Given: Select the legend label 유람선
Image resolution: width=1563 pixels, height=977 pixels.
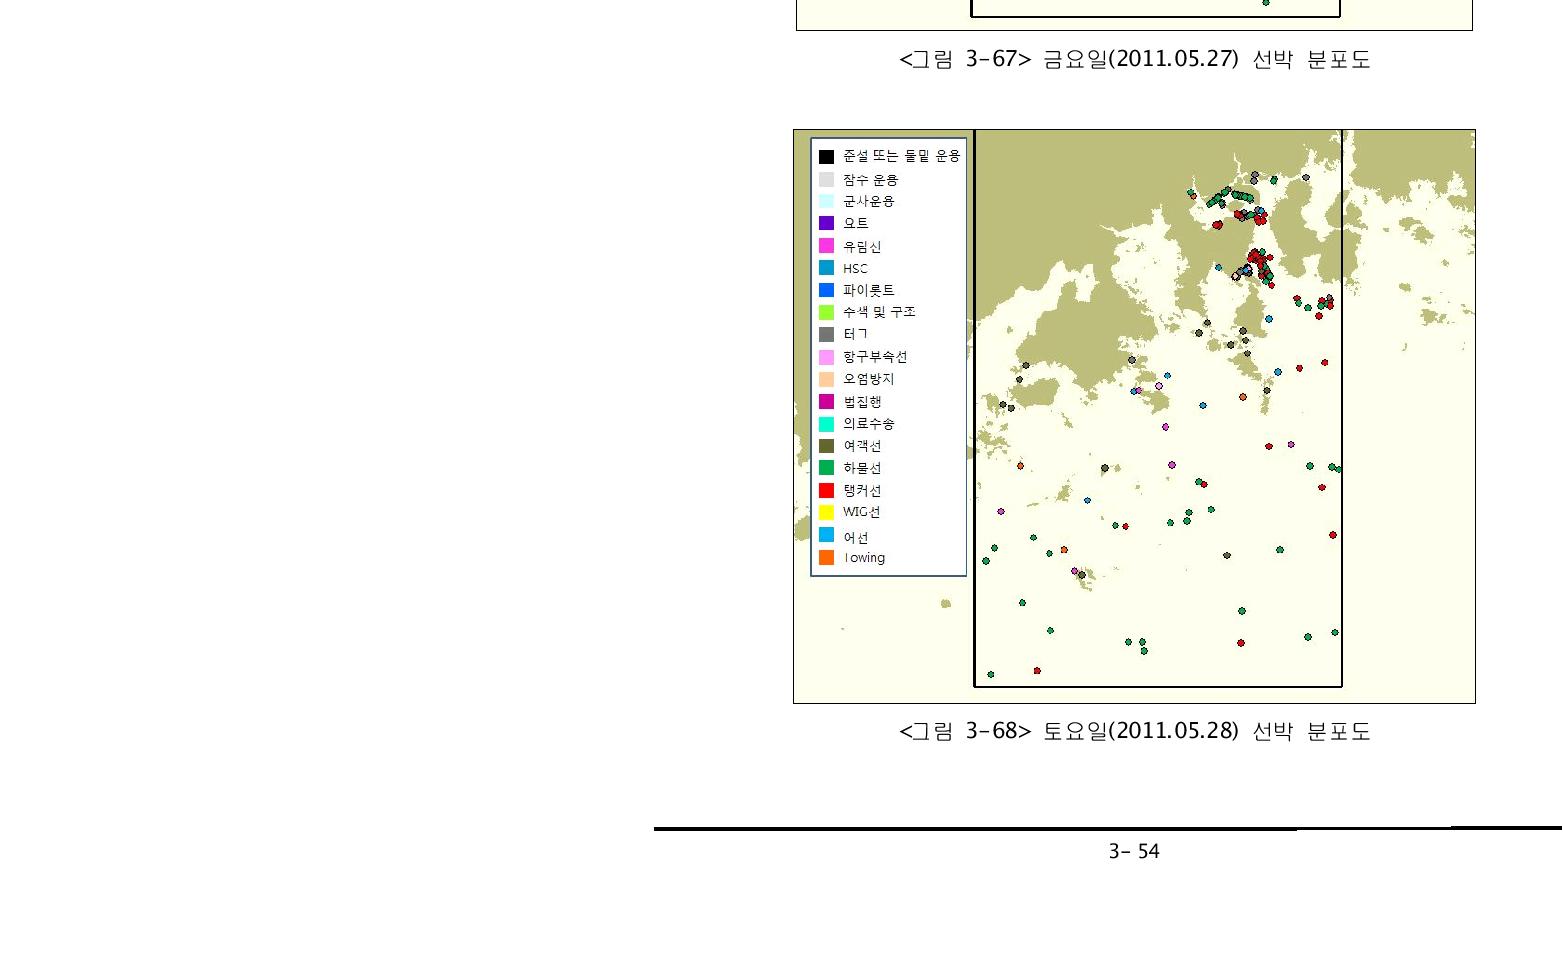Looking at the screenshot, I should pyautogui.click(x=862, y=246).
